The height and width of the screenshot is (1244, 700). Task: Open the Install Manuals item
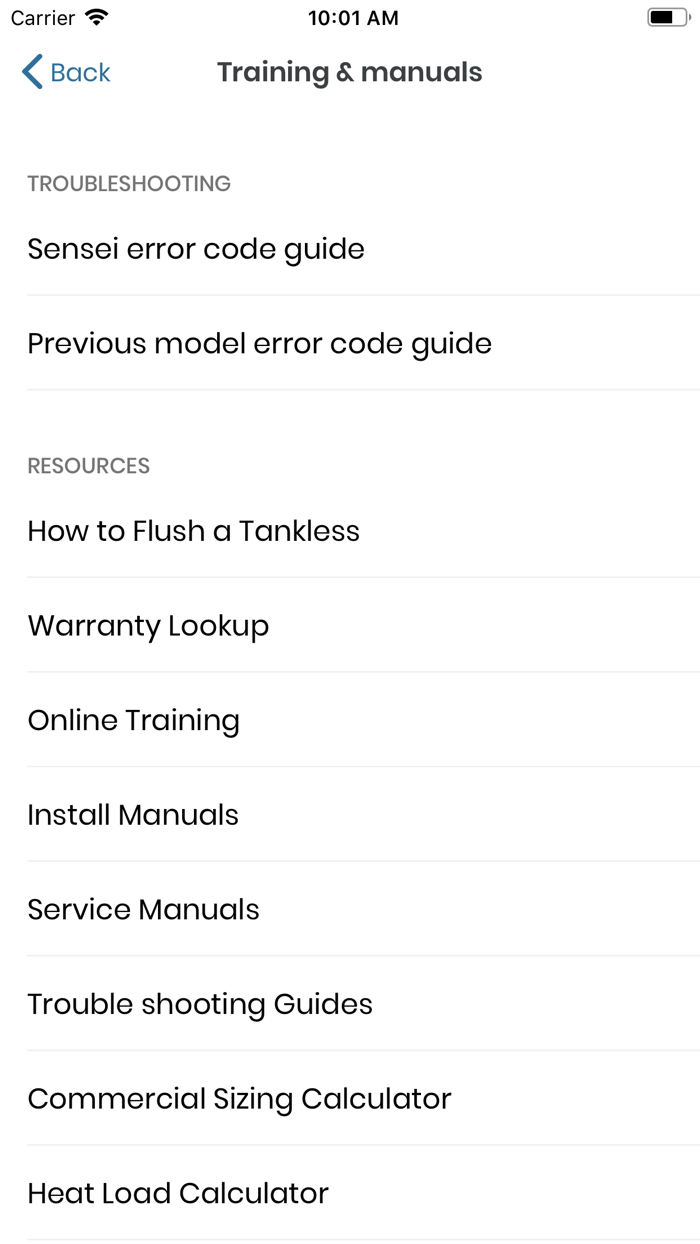(x=133, y=815)
